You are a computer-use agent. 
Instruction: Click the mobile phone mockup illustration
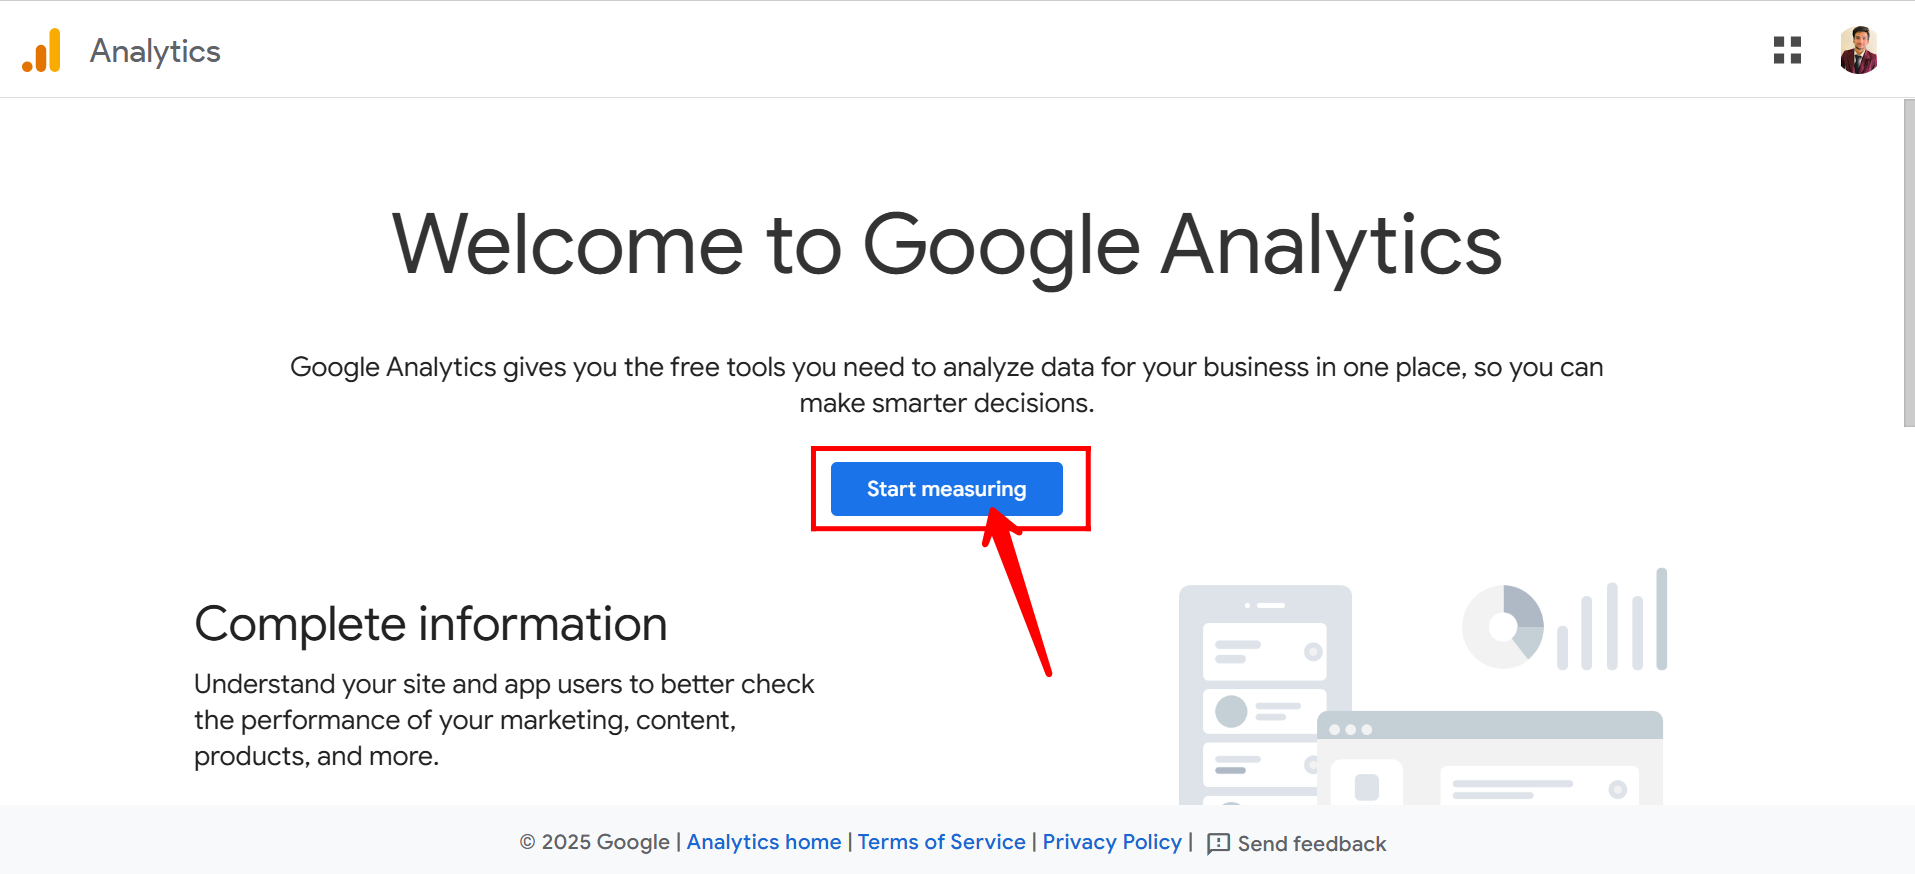click(x=1264, y=695)
